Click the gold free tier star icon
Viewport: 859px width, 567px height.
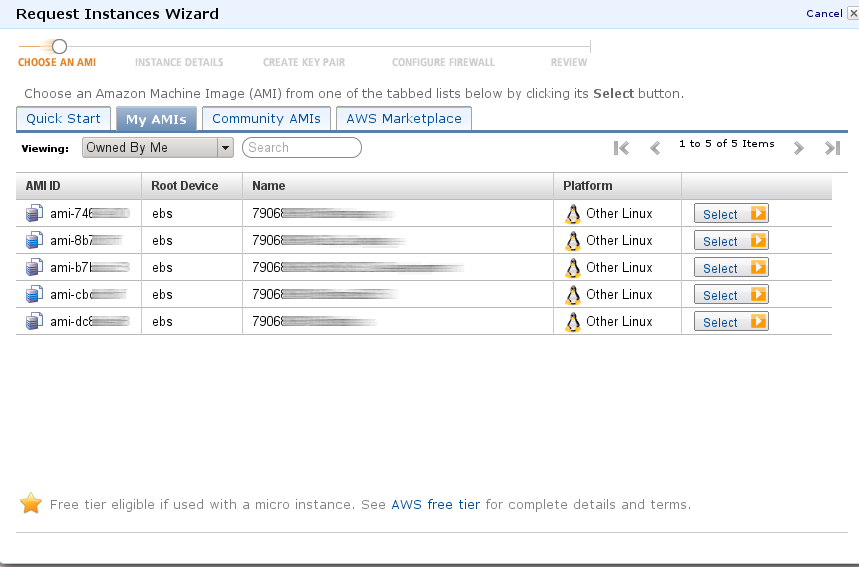[31, 503]
